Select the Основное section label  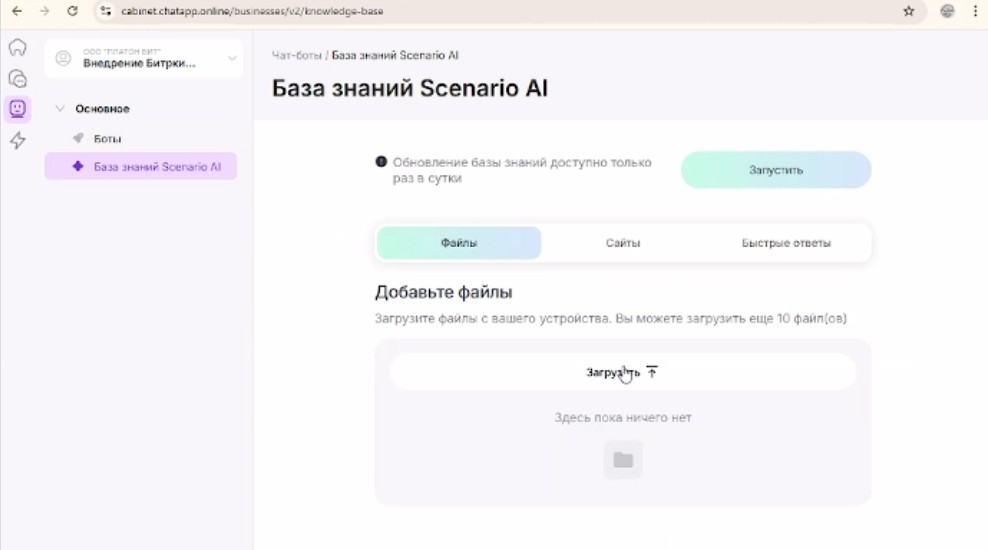tap(102, 108)
